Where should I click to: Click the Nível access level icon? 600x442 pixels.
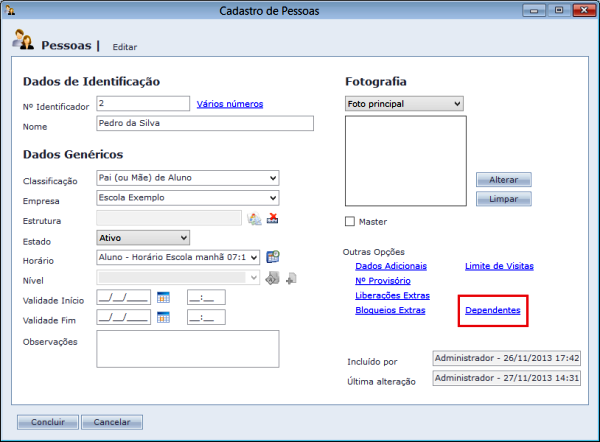(x=271, y=278)
